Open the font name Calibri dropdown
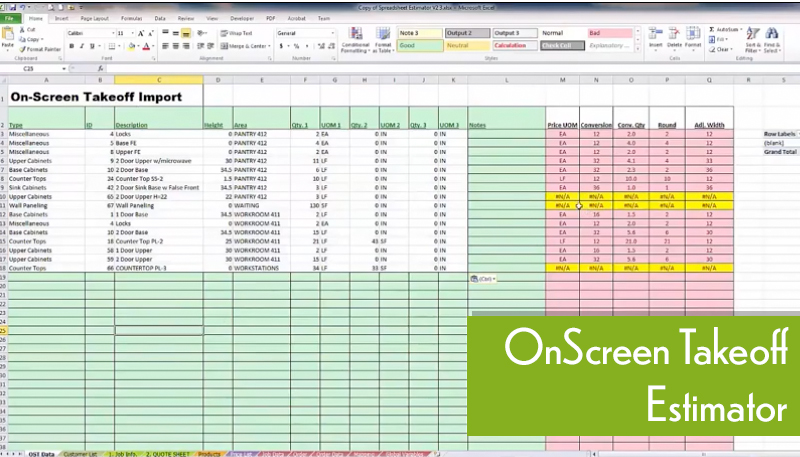800x457 pixels. (113, 33)
